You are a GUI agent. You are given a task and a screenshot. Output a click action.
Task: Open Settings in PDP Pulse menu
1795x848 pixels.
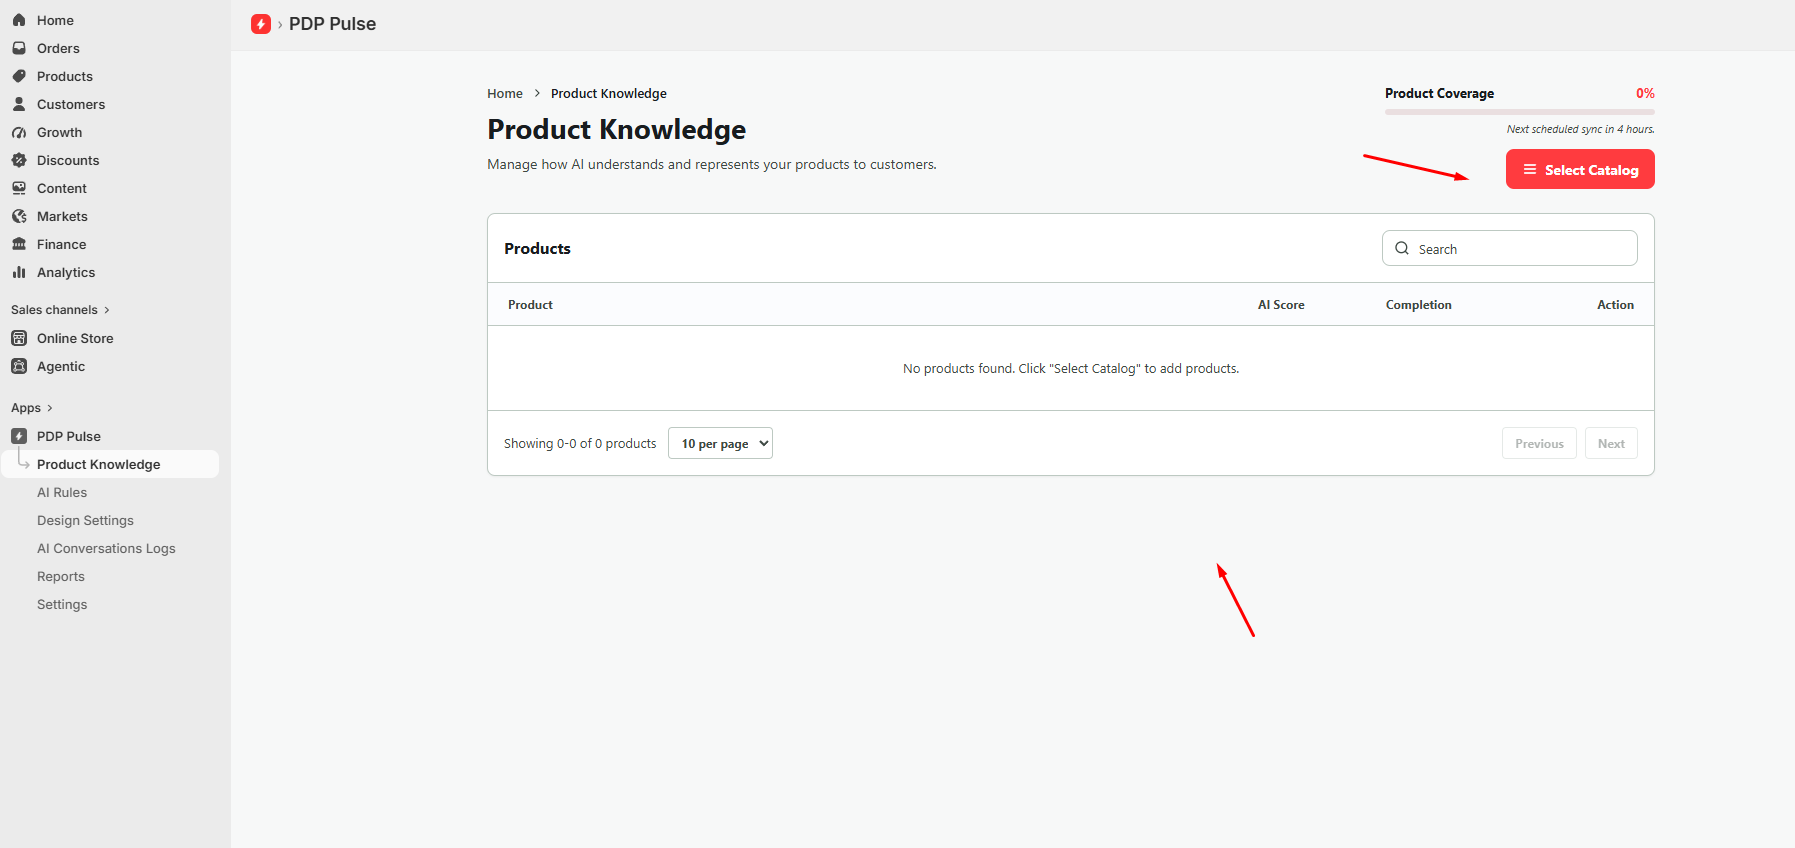(62, 604)
